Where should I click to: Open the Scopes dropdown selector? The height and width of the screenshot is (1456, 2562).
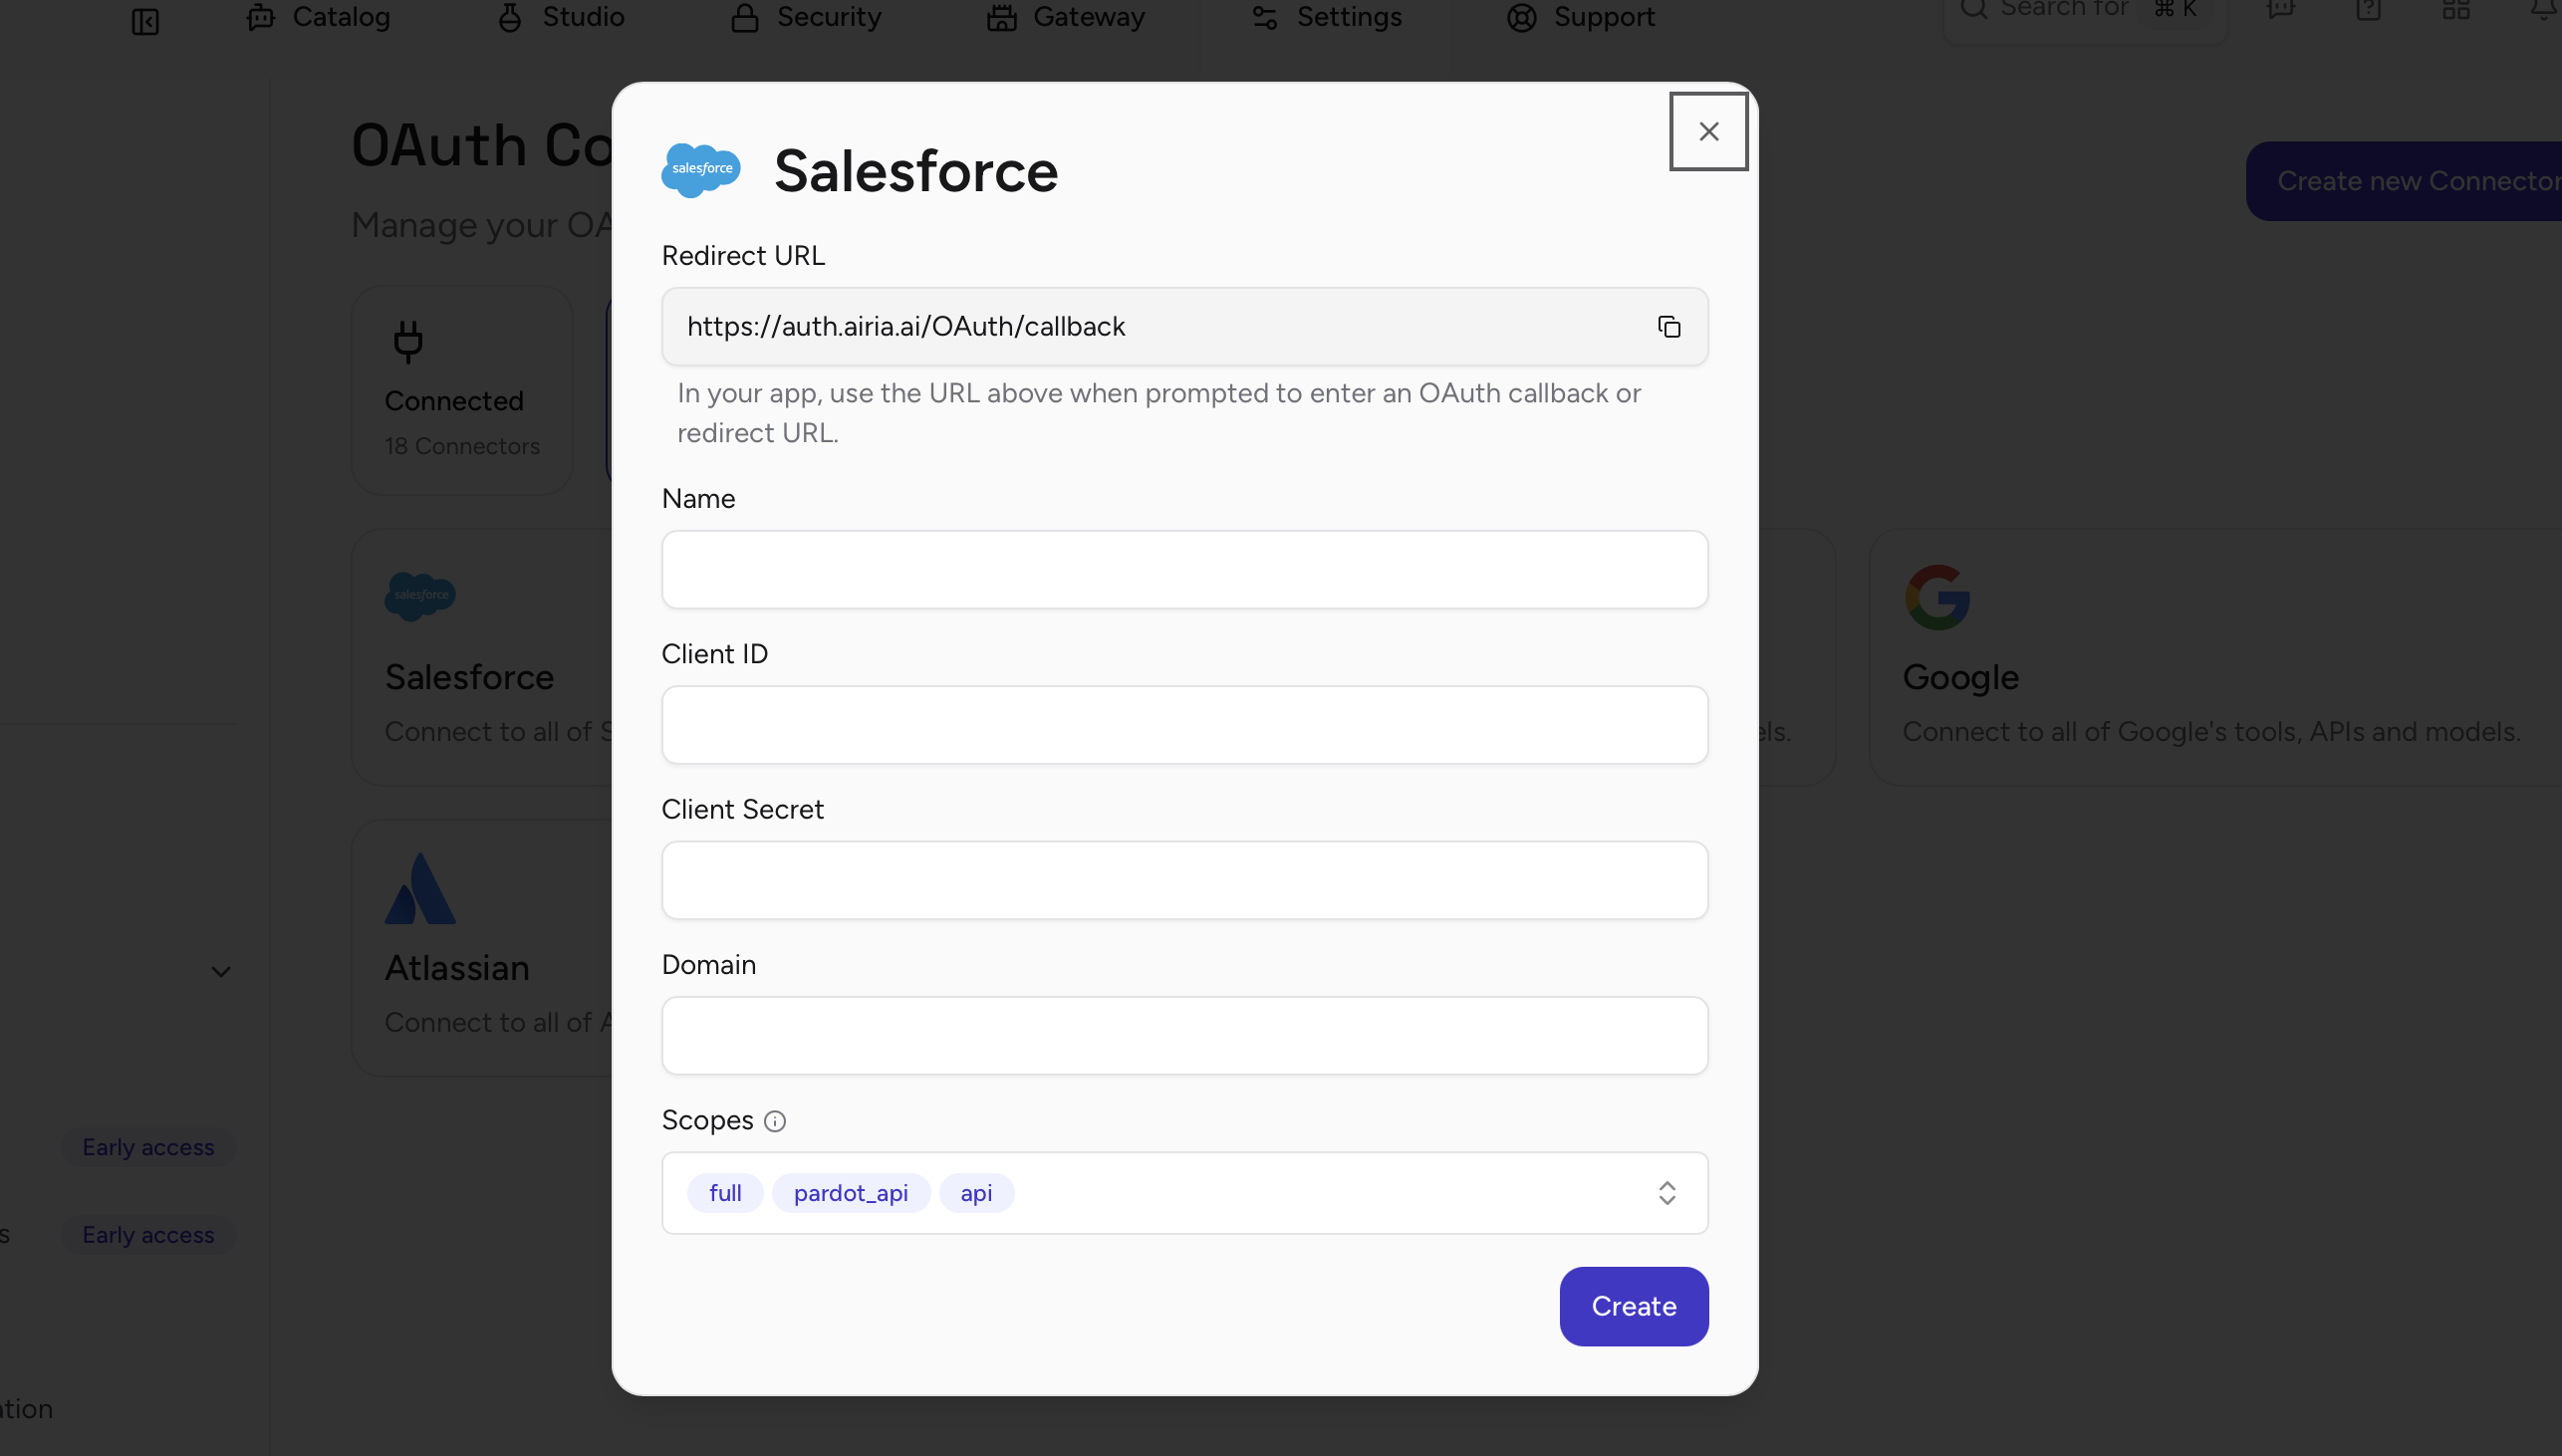coord(1666,1192)
